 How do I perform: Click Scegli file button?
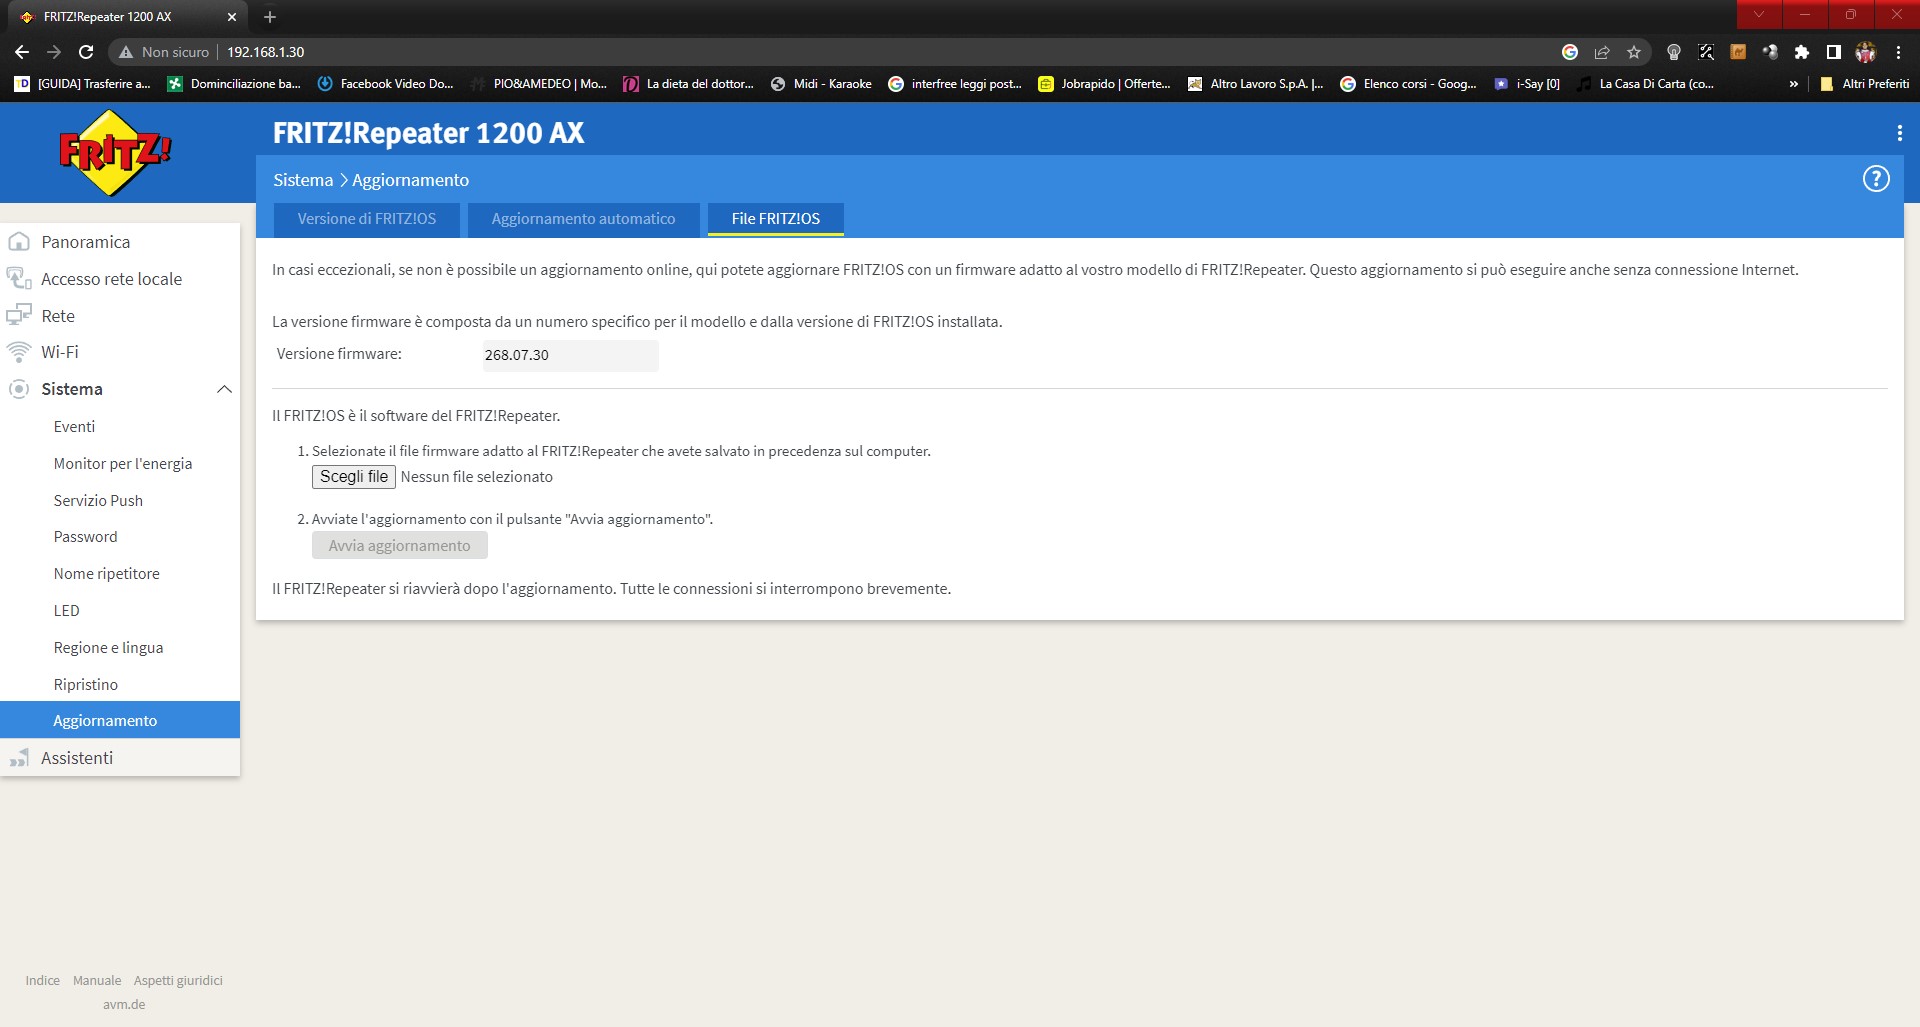(x=354, y=477)
